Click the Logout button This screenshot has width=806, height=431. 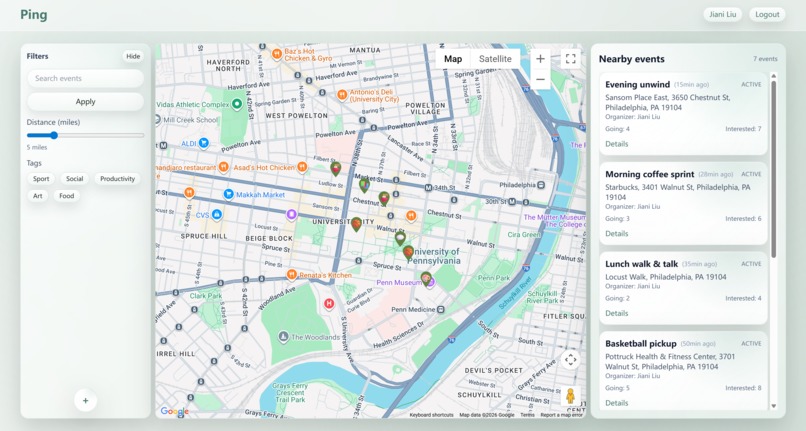[x=767, y=14]
